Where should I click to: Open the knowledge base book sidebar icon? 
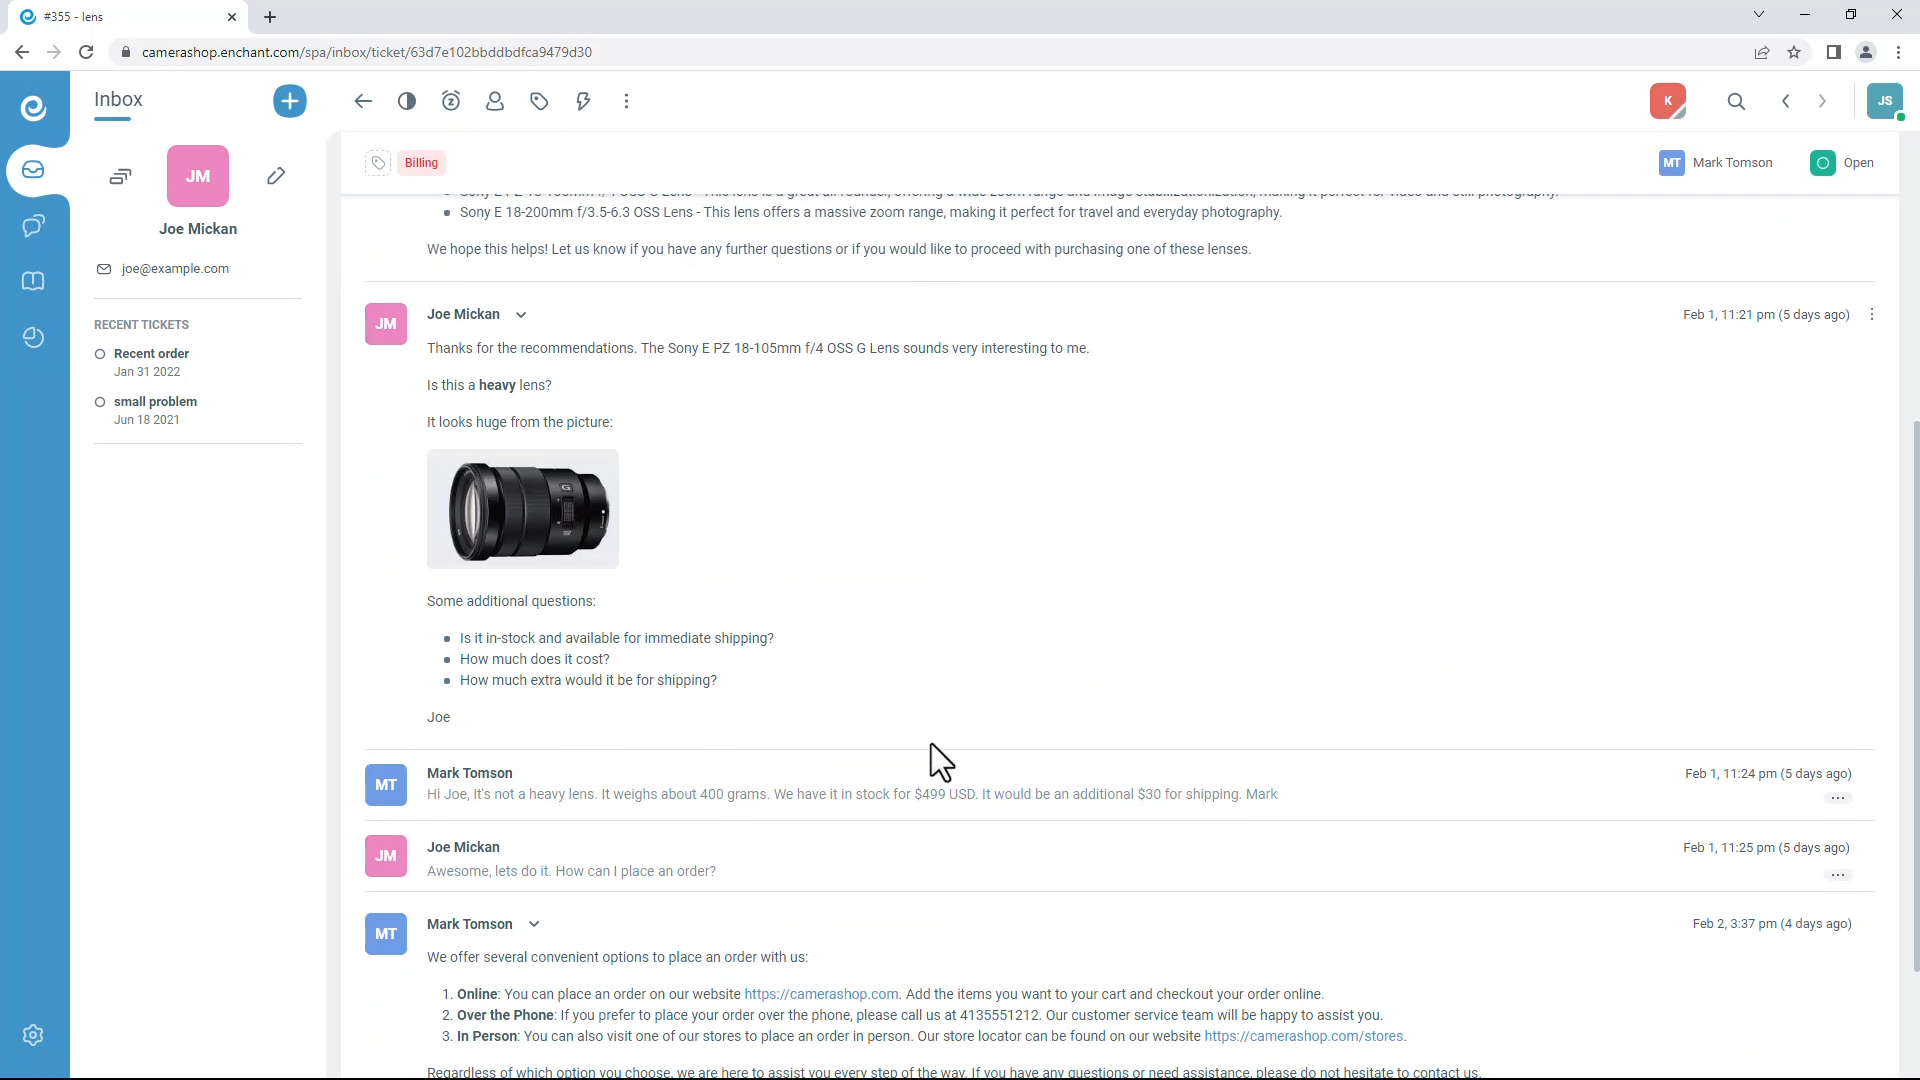(33, 281)
